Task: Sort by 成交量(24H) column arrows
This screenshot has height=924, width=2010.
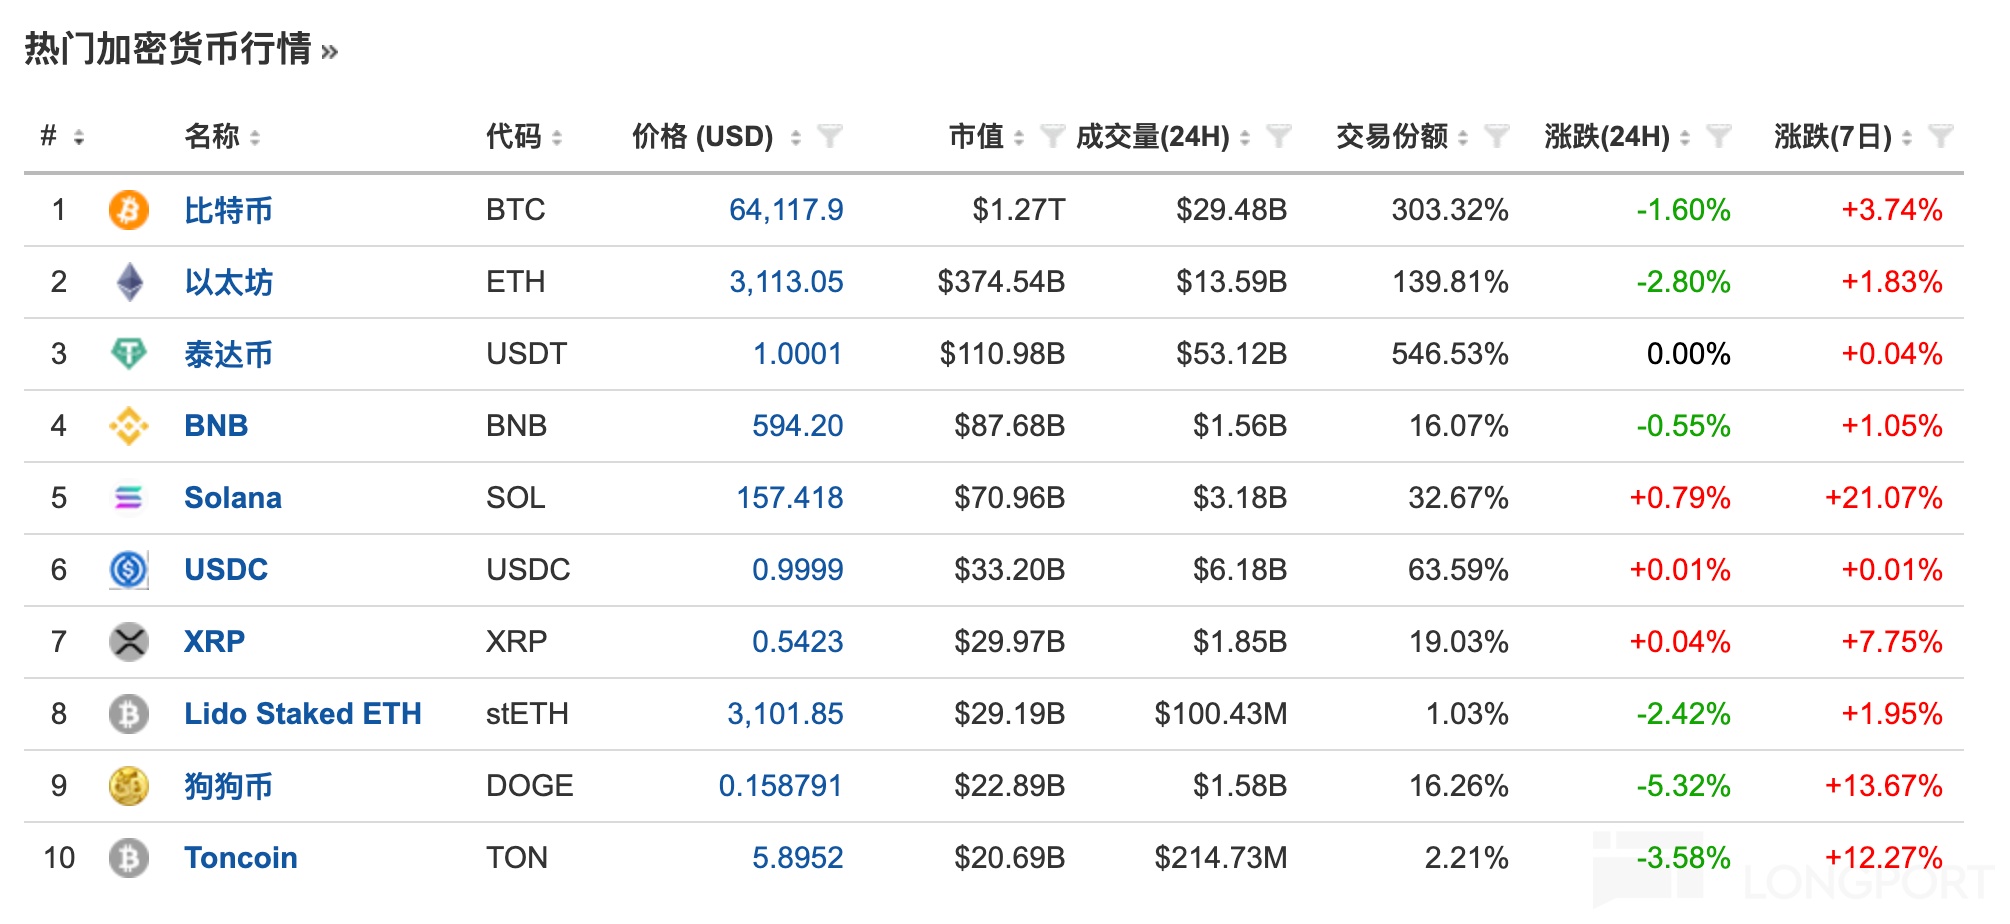Action: point(1245,138)
